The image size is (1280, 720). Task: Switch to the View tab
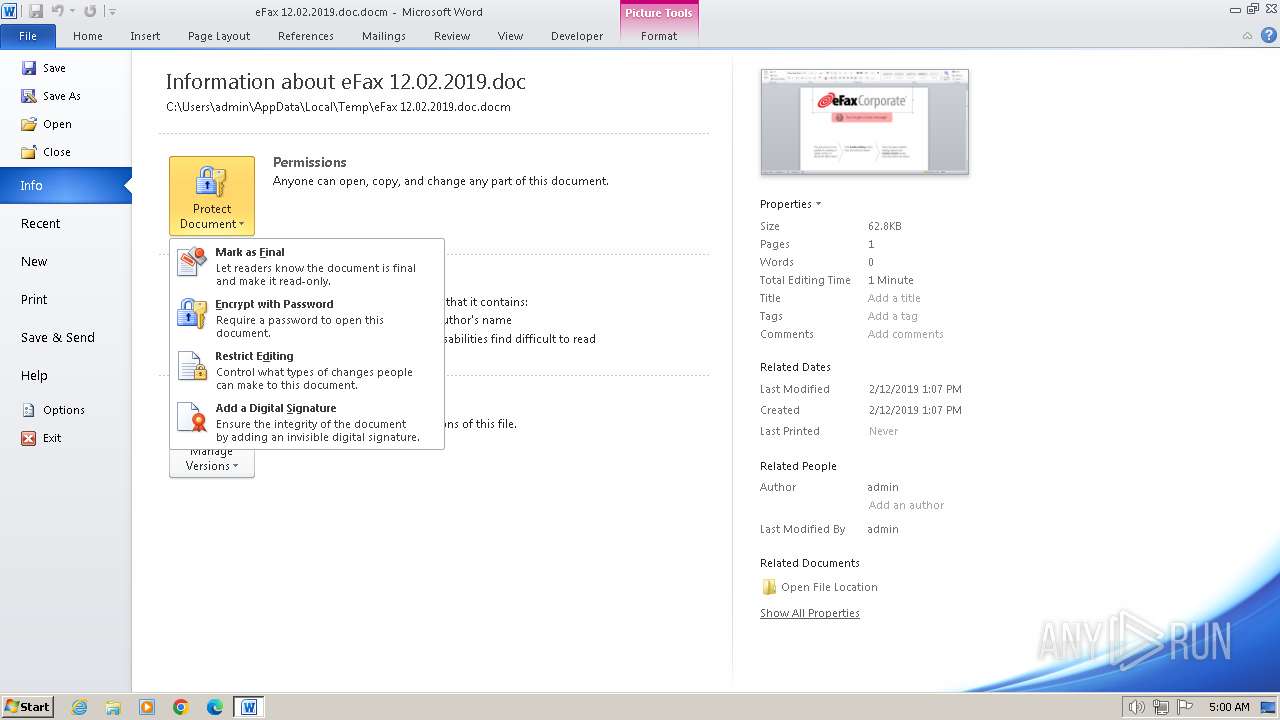(x=510, y=36)
